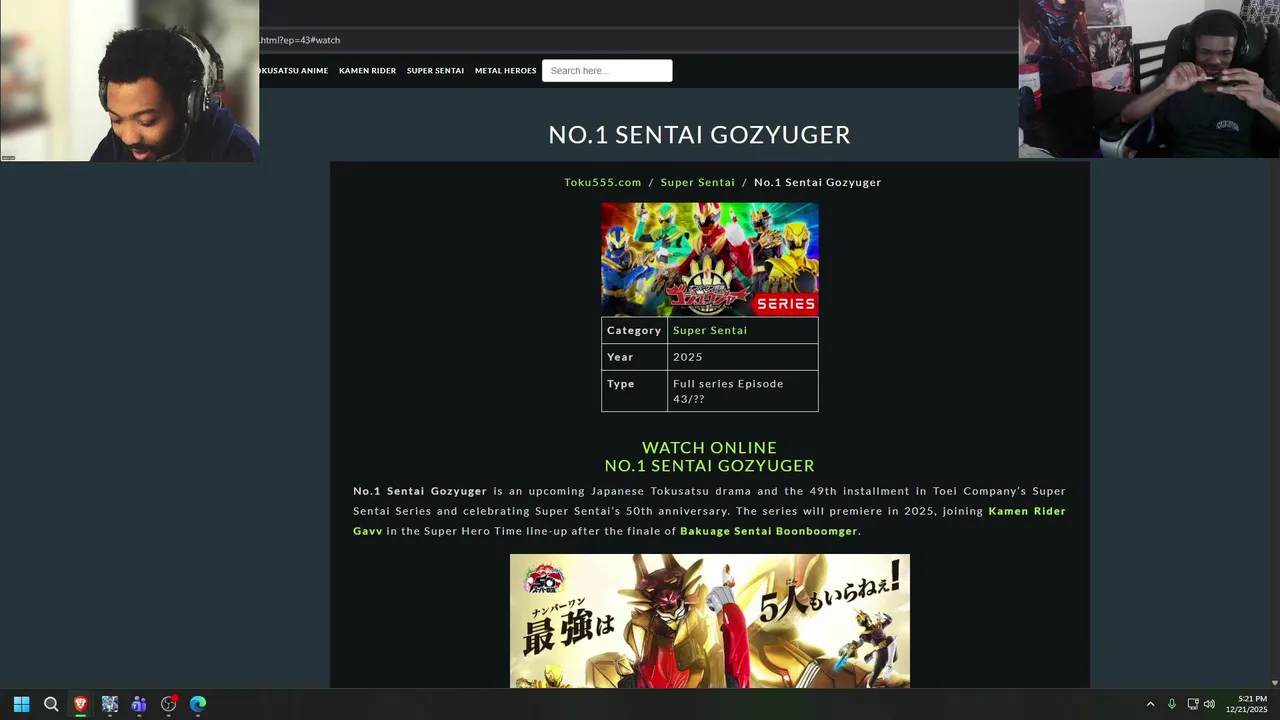
Task: Open Microsoft Edge from the taskbar
Action: coord(198,704)
